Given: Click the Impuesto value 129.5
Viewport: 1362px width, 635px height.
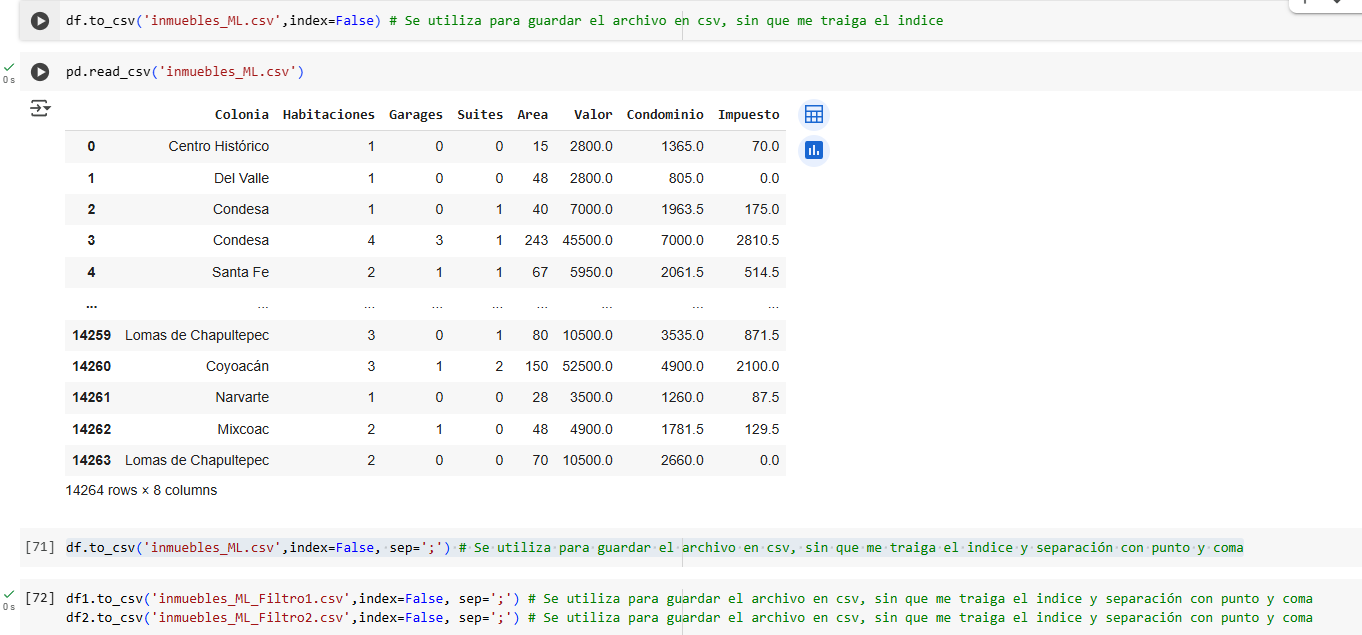Looking at the screenshot, I should (x=762, y=429).
